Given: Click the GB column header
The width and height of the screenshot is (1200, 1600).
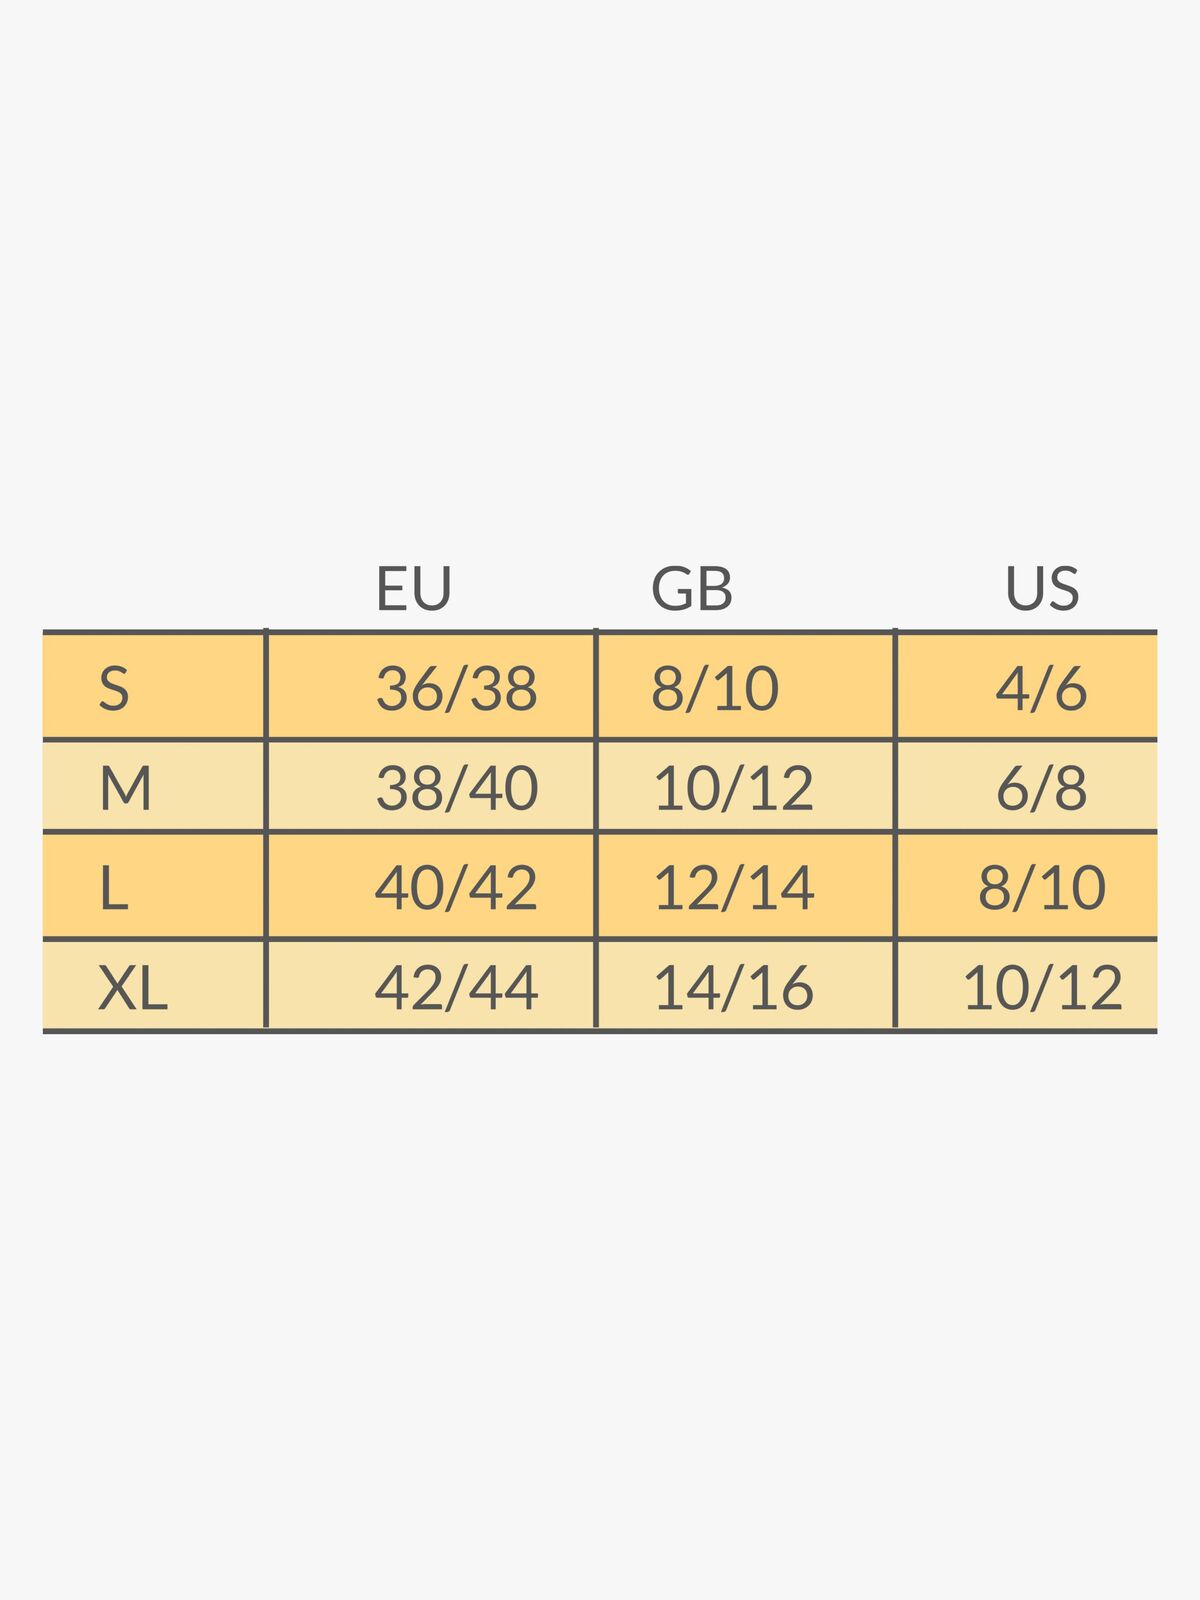Looking at the screenshot, I should (x=692, y=589).
